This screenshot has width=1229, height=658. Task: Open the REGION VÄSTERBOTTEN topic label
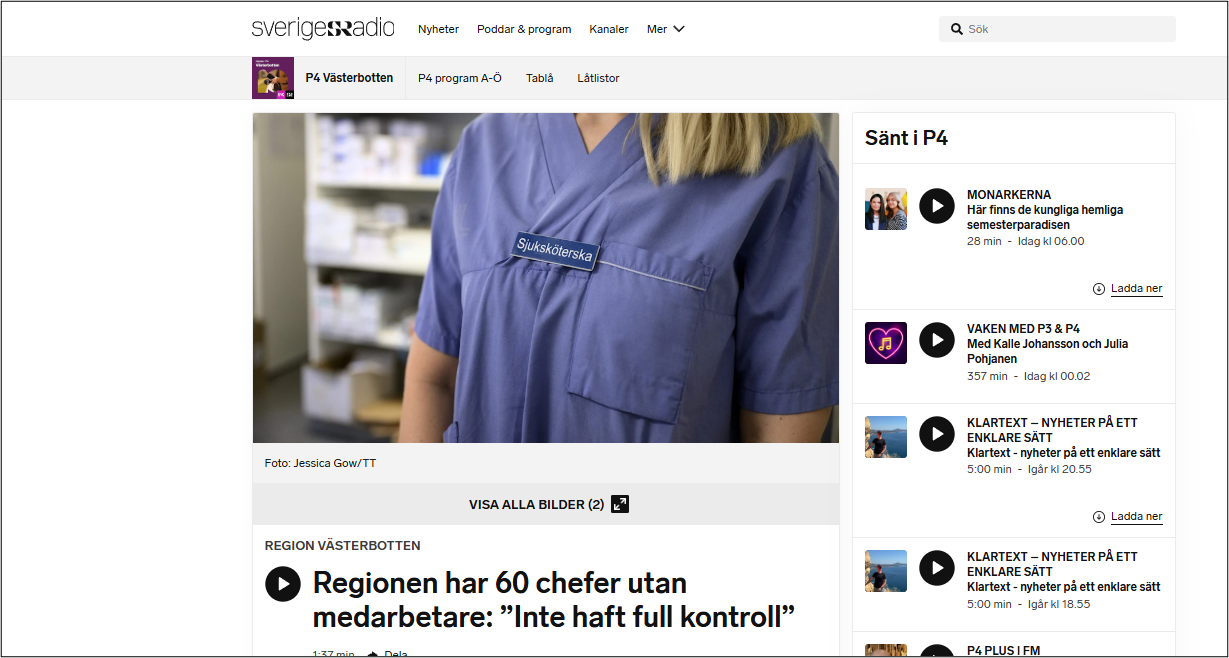point(342,546)
